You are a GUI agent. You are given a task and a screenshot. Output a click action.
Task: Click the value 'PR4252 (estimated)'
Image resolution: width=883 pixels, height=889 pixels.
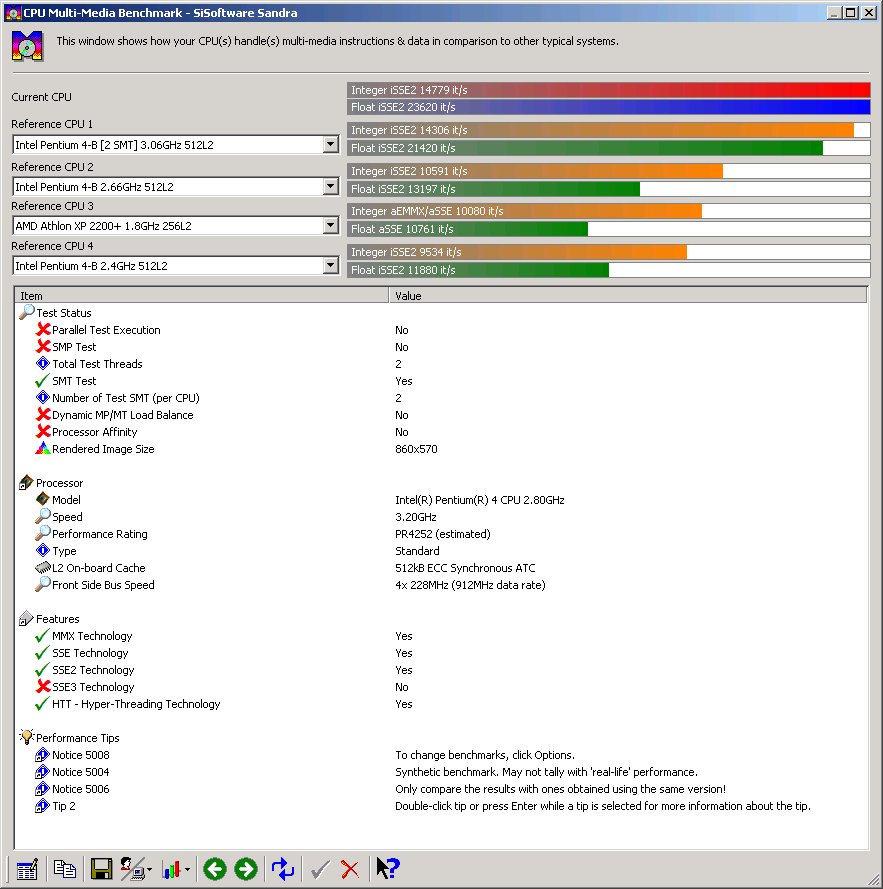click(x=442, y=534)
